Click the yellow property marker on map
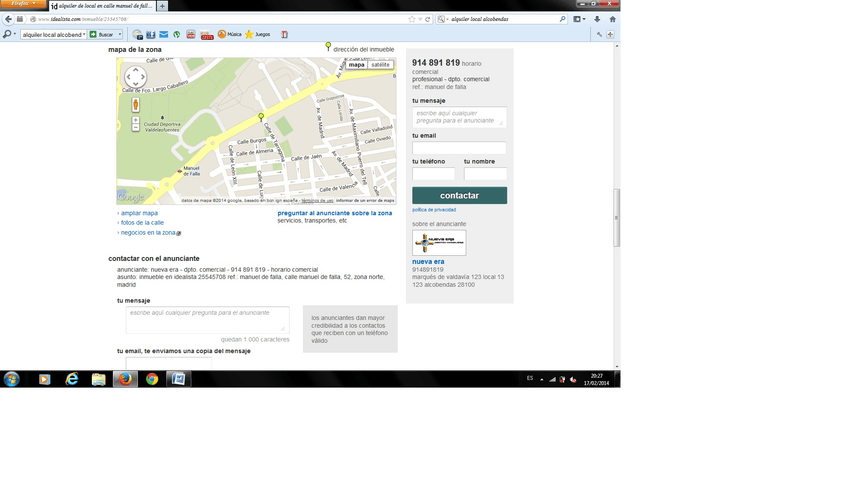This screenshot has width=848, height=477. [261, 118]
